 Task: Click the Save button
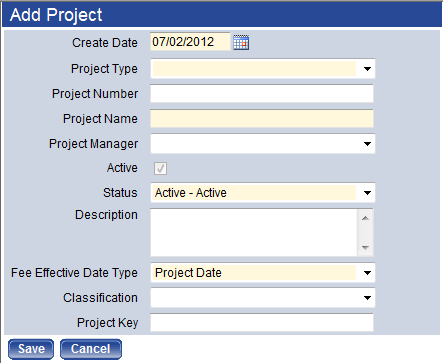(x=31, y=349)
